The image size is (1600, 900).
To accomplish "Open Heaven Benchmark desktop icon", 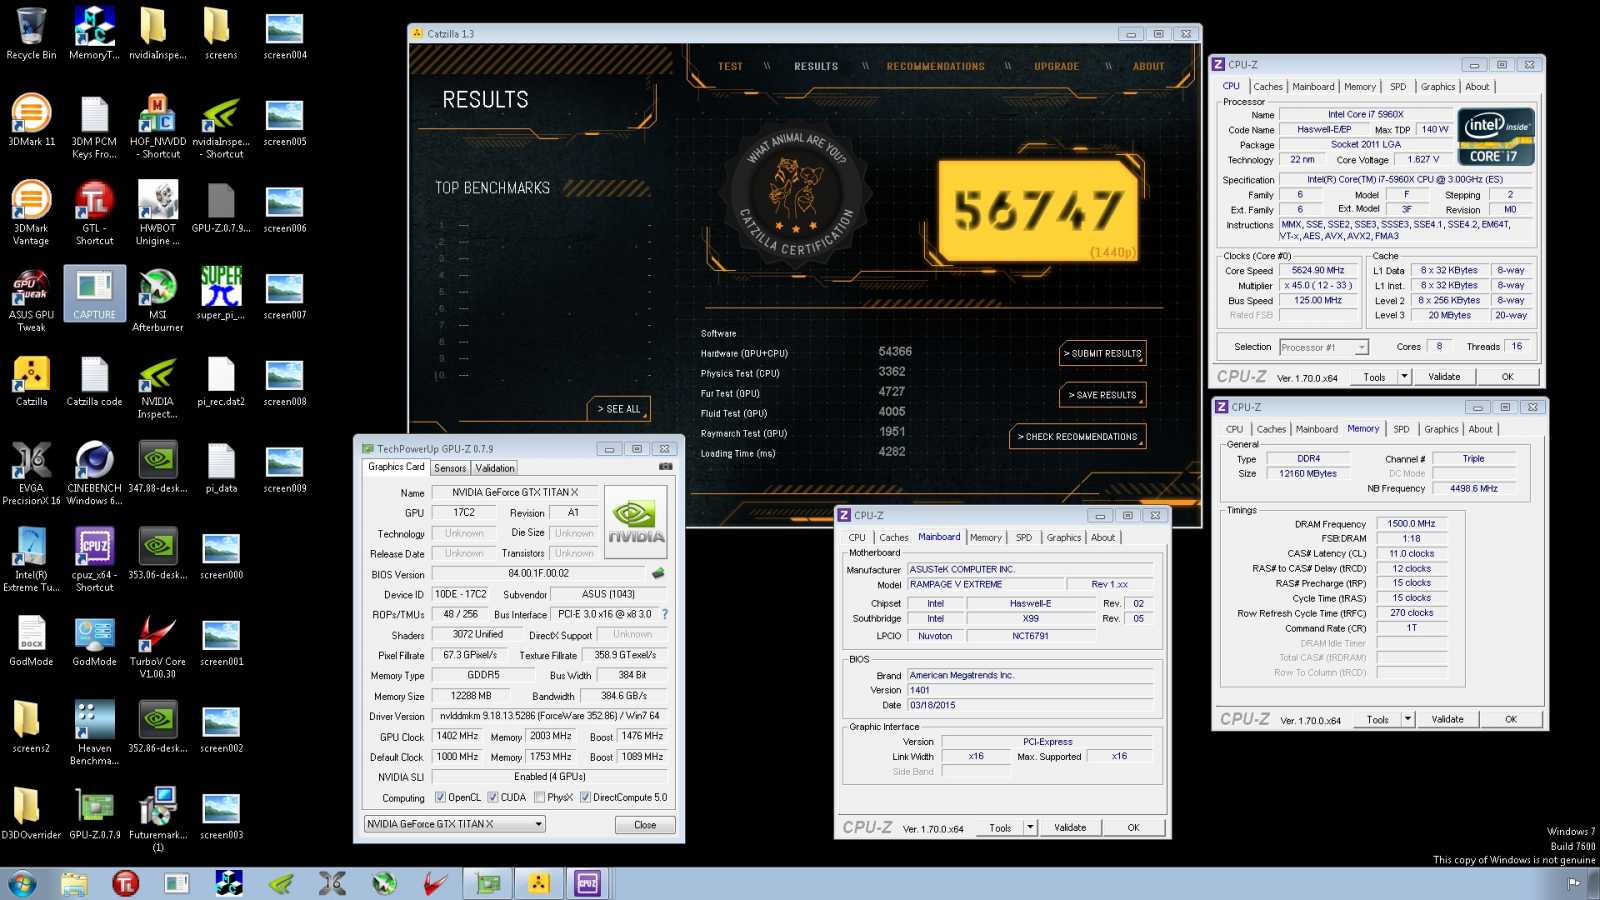I will tap(94, 733).
